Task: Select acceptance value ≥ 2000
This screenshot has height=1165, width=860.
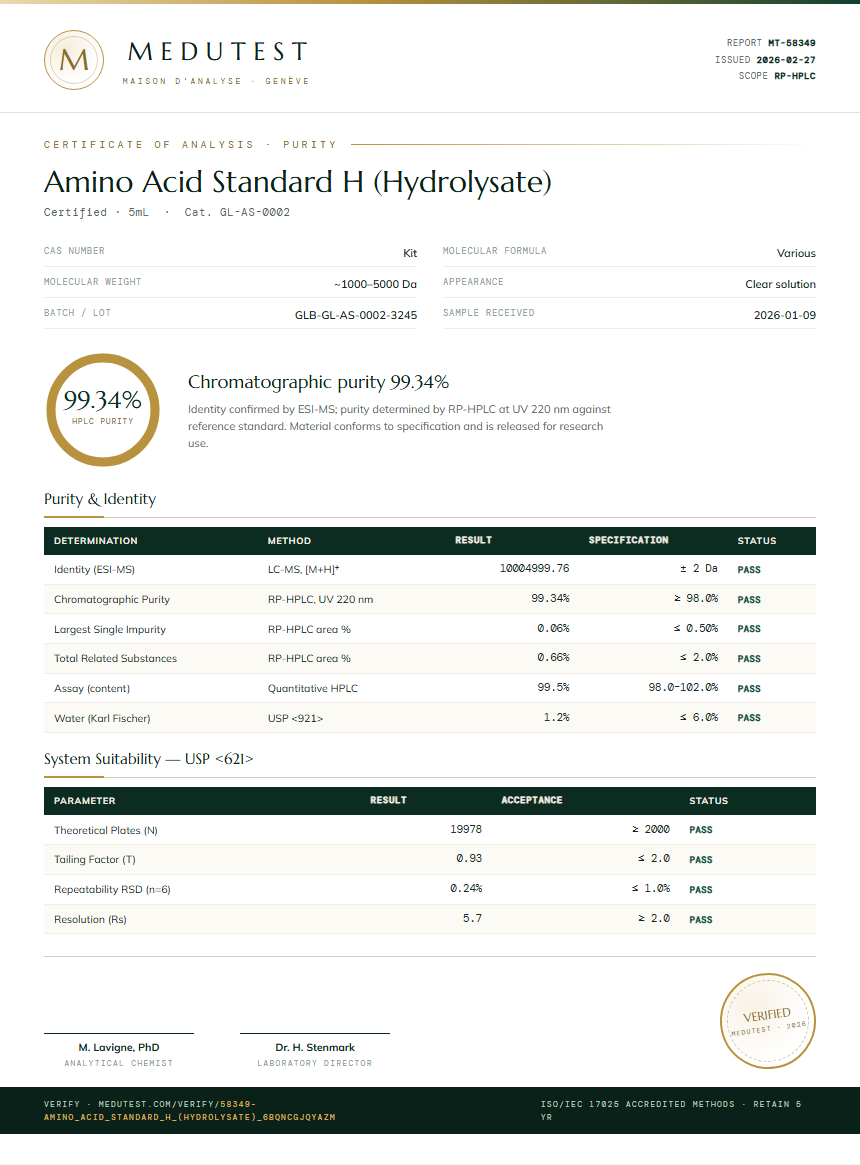Action: 650,829
